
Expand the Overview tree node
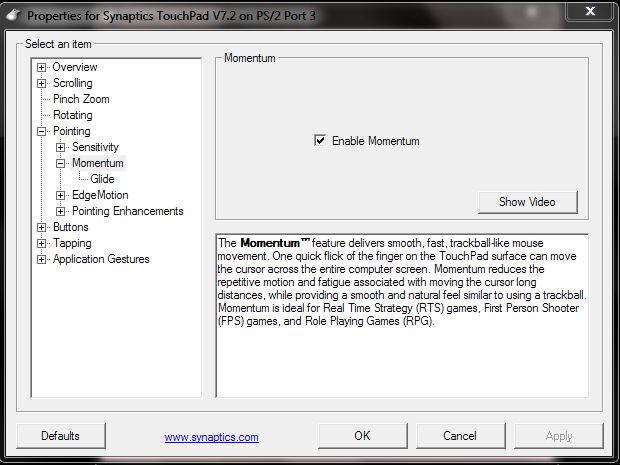[x=41, y=67]
